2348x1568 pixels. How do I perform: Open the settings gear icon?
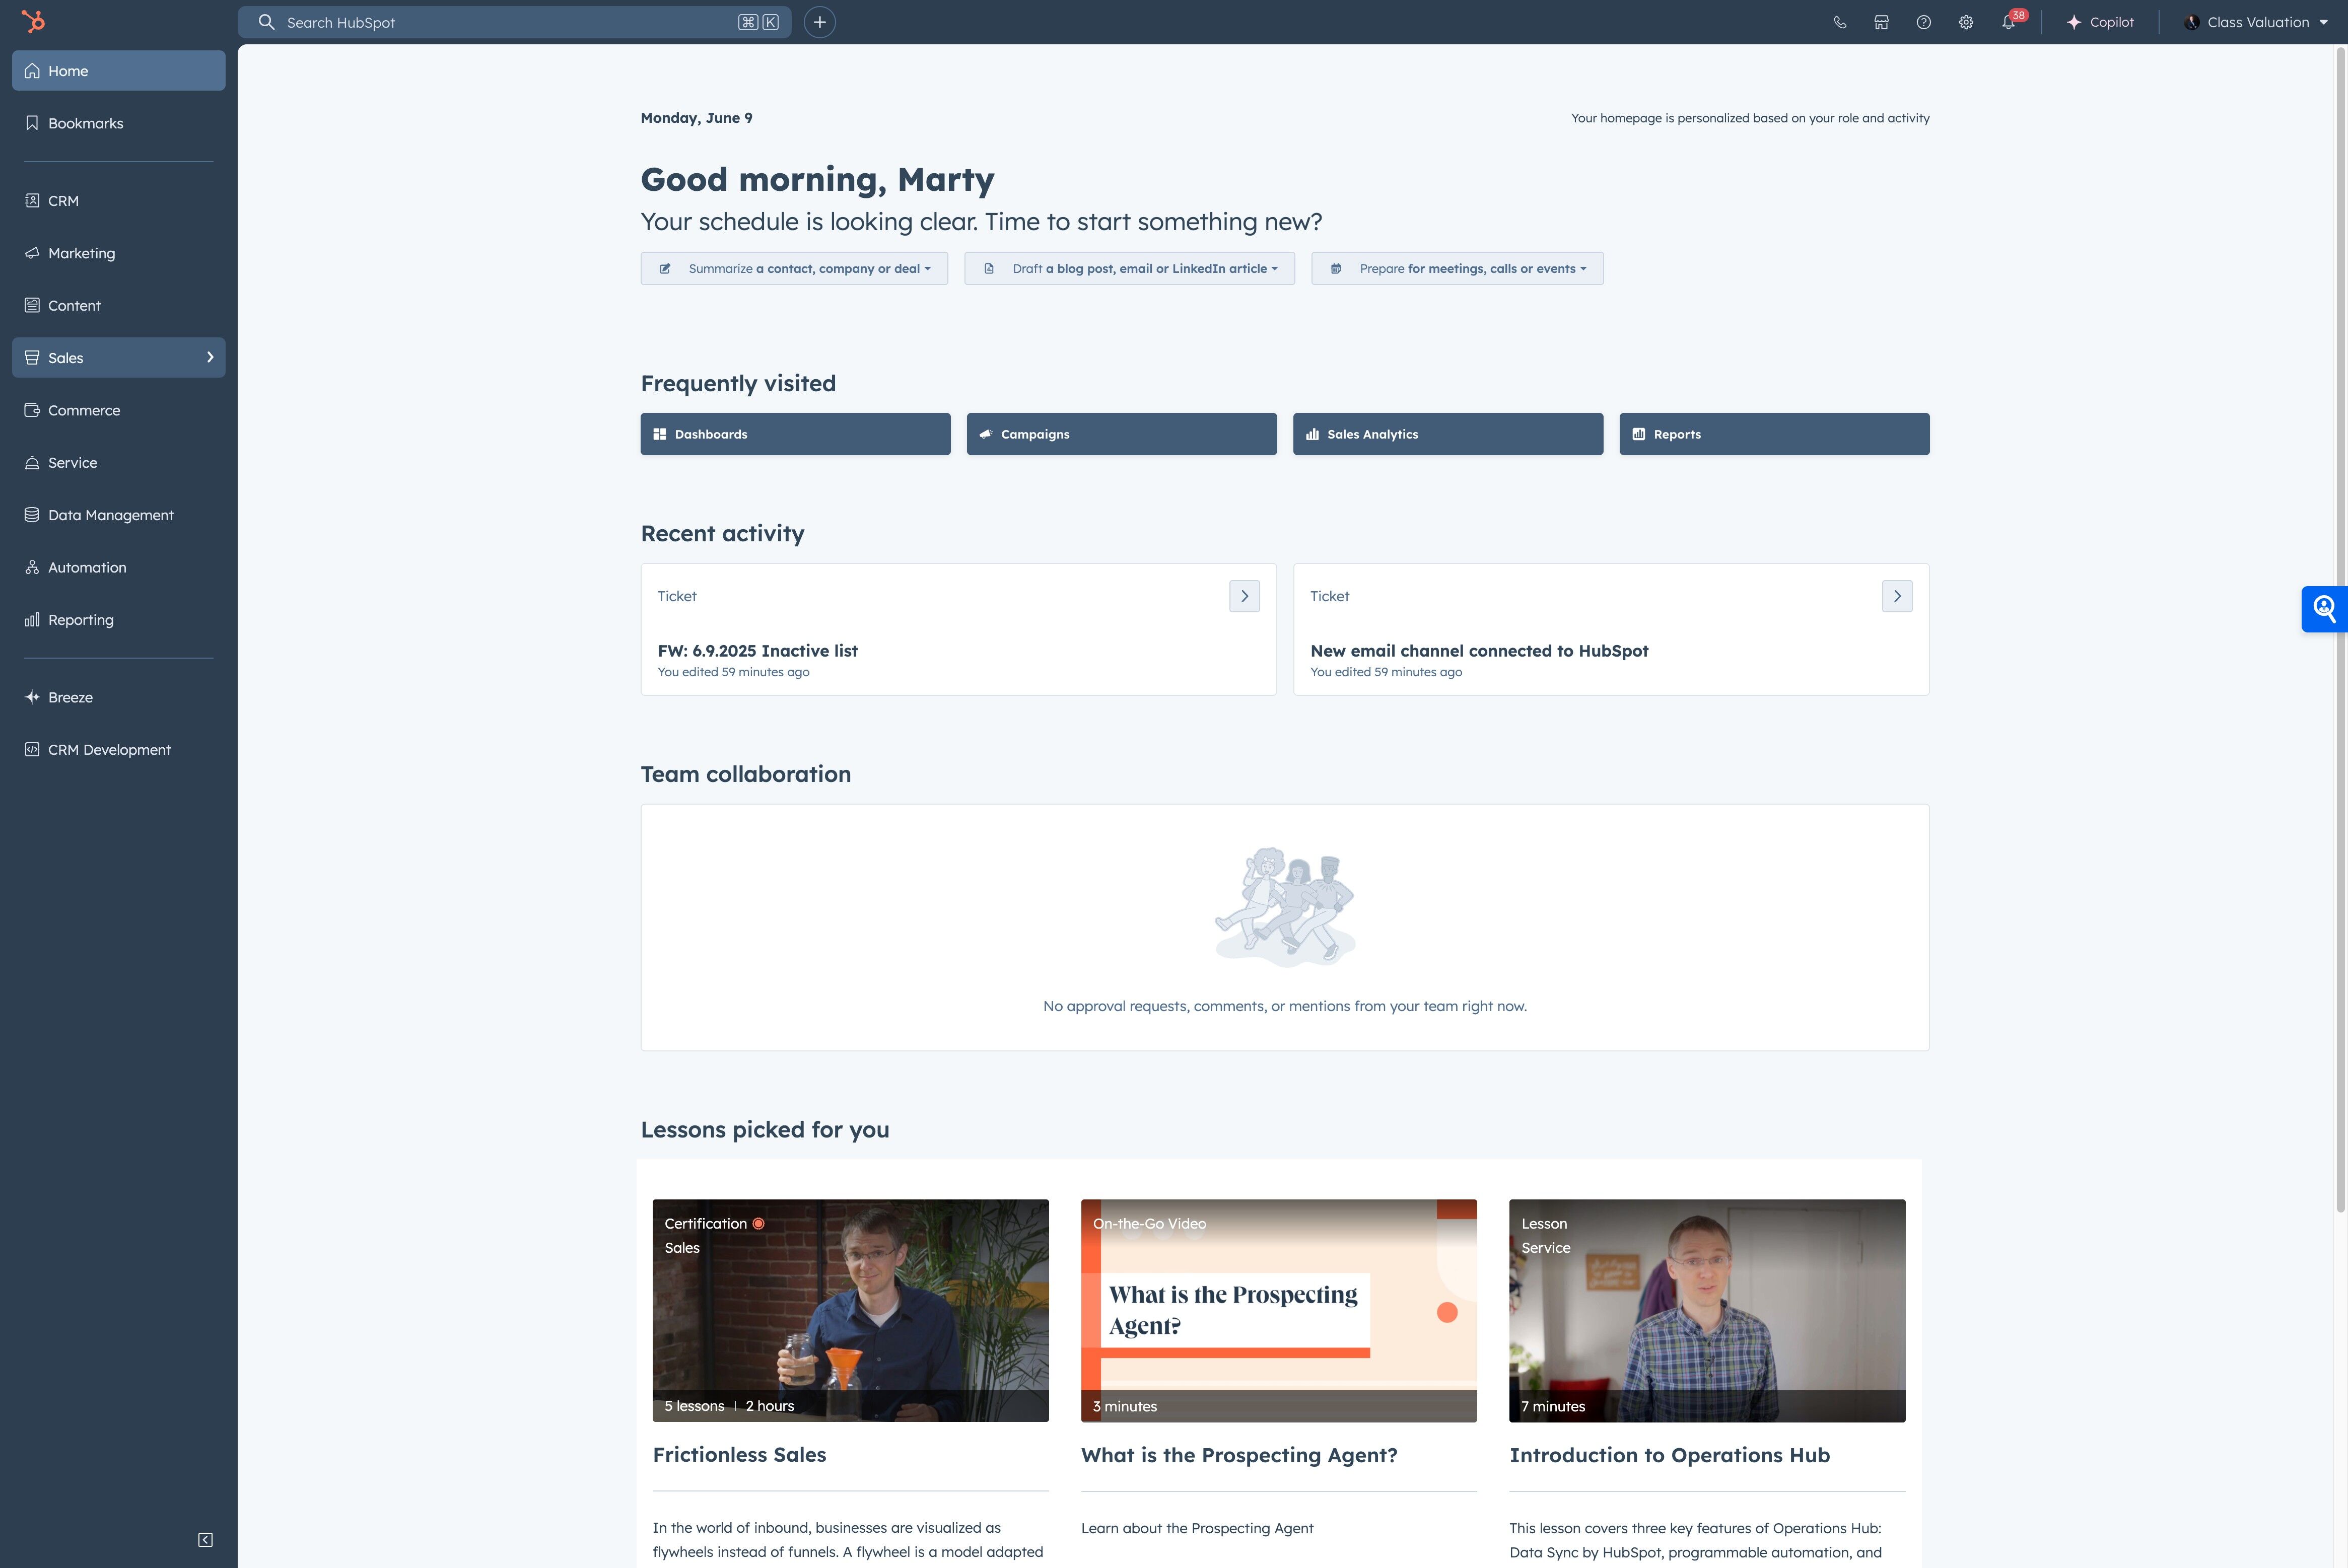click(1965, 22)
